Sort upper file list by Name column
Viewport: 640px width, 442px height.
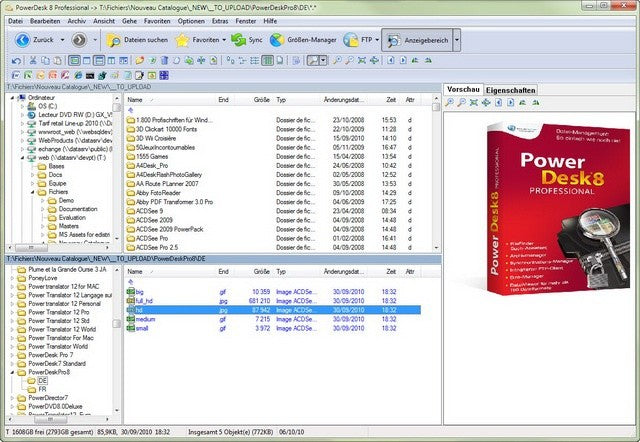[170, 100]
